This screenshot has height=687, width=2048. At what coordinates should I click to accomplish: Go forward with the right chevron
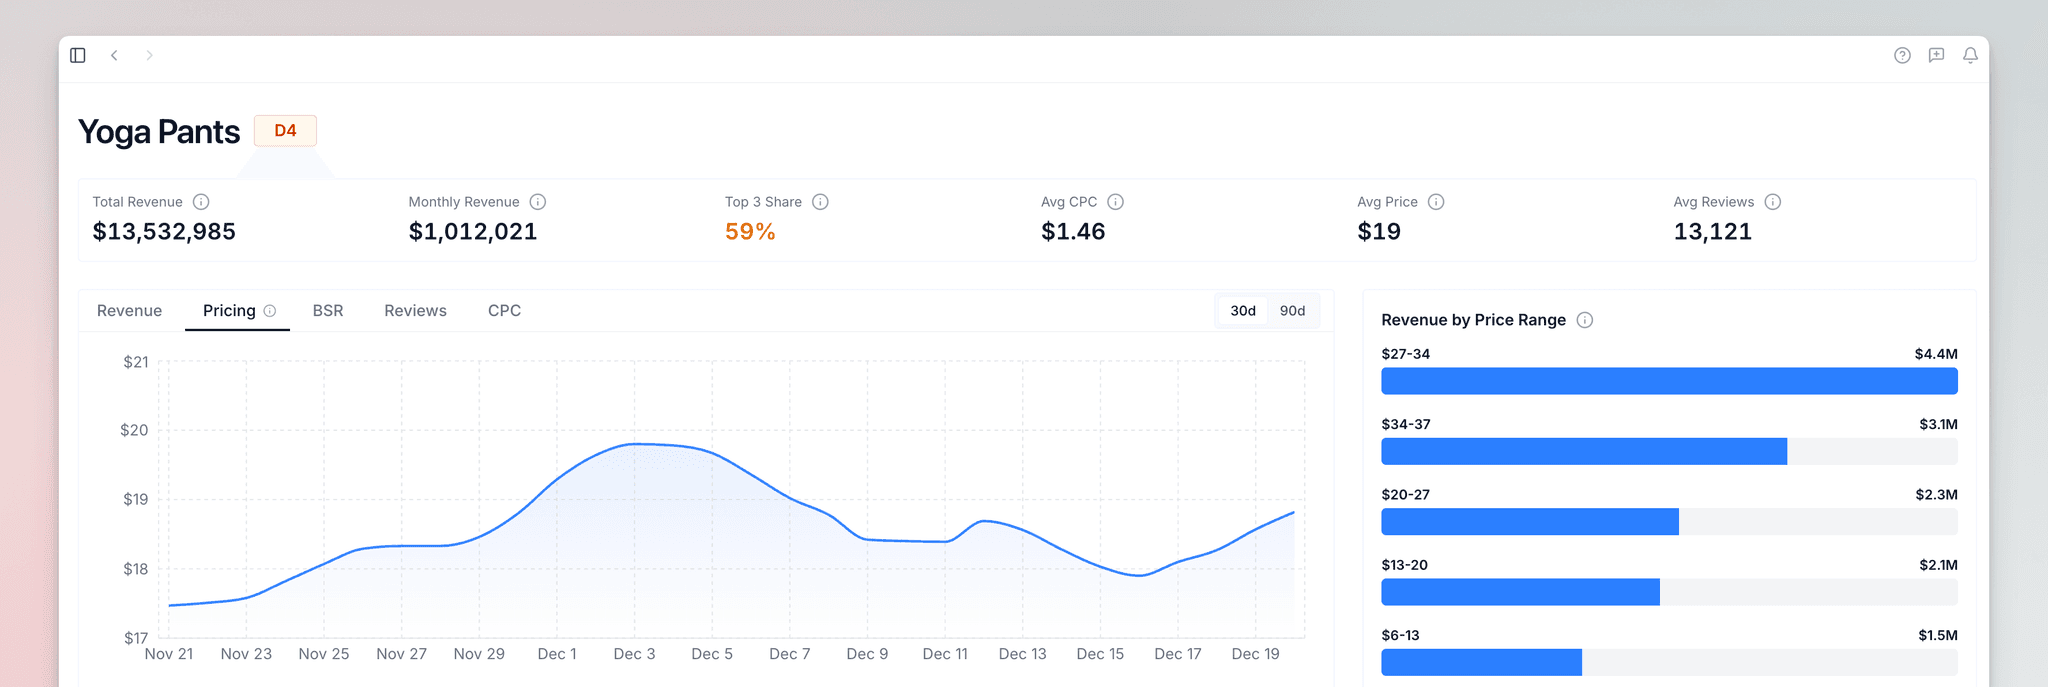(149, 55)
